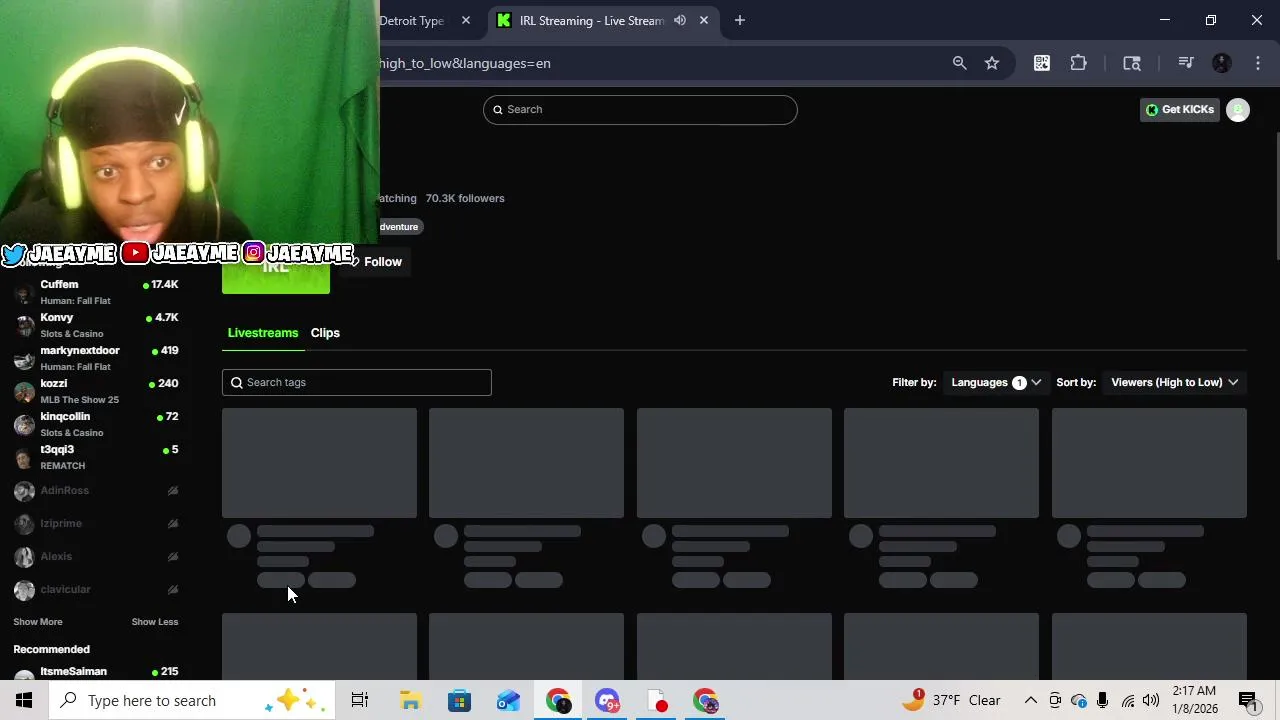Screen dimensions: 1280x720
Task: Click the Search tags field
Action: 357,382
